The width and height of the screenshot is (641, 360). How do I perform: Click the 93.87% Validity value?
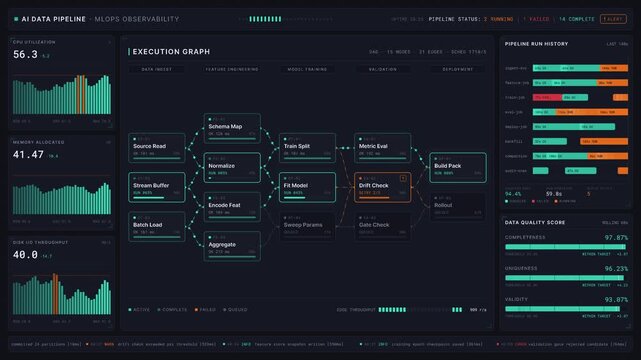[x=616, y=300]
